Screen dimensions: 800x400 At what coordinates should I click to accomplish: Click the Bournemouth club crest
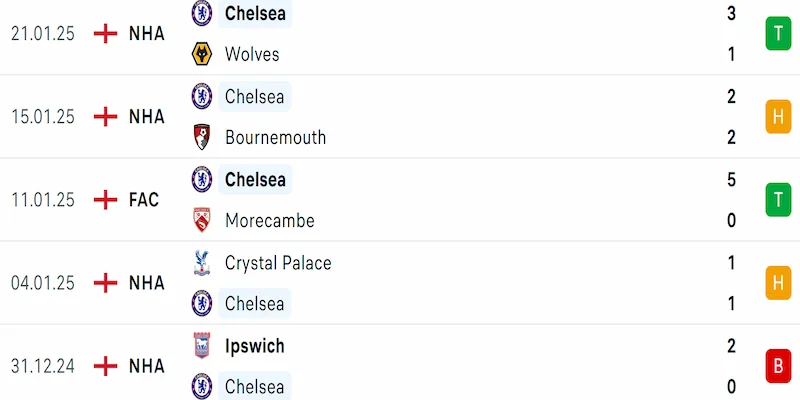click(203, 137)
